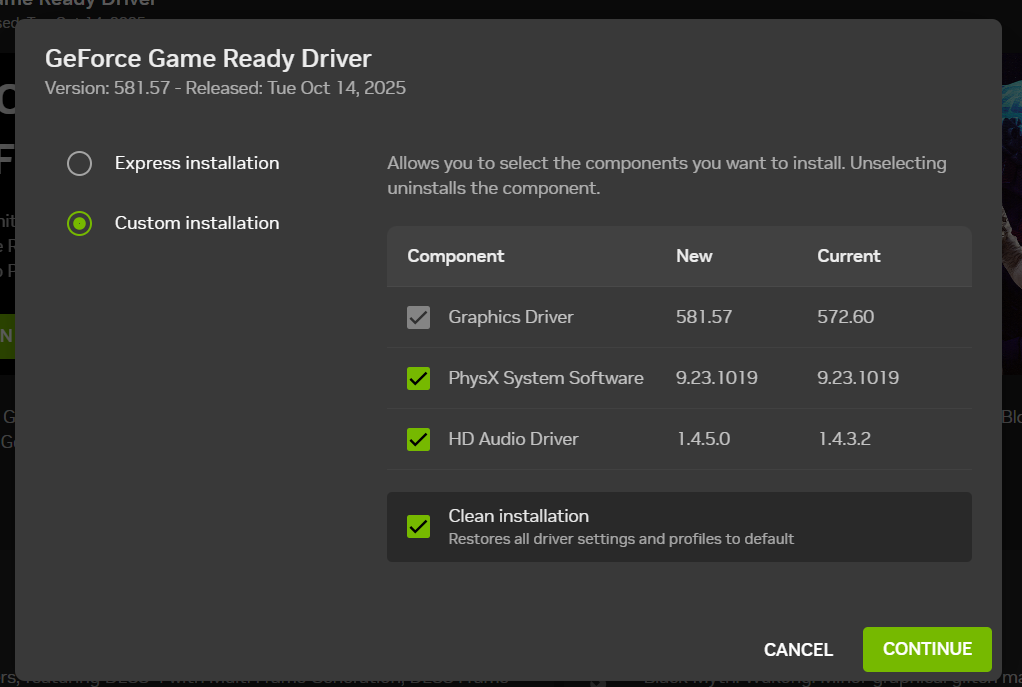Click the Component column header

[x=456, y=256]
